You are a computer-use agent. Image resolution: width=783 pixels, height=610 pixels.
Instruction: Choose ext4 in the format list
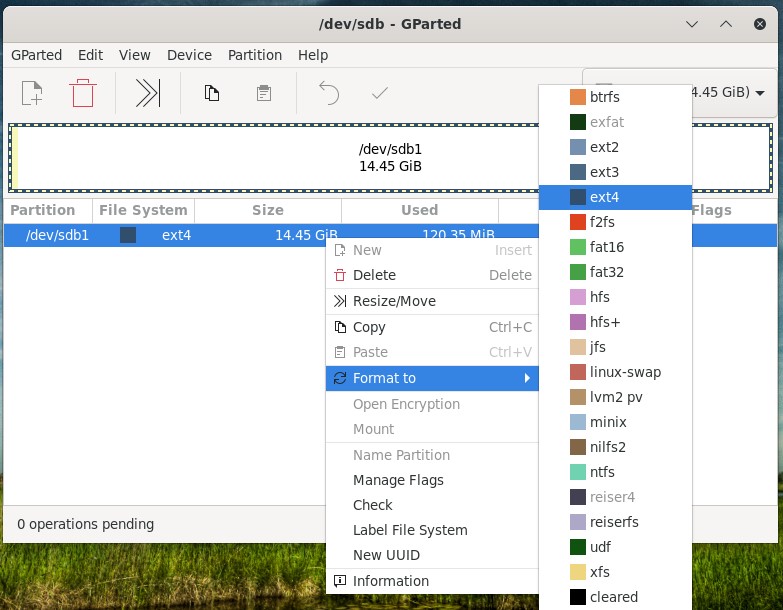pos(604,197)
